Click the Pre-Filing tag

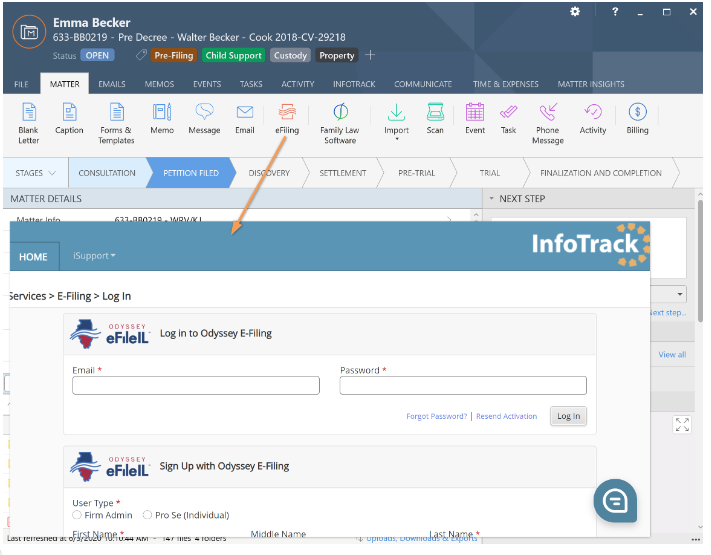point(174,55)
